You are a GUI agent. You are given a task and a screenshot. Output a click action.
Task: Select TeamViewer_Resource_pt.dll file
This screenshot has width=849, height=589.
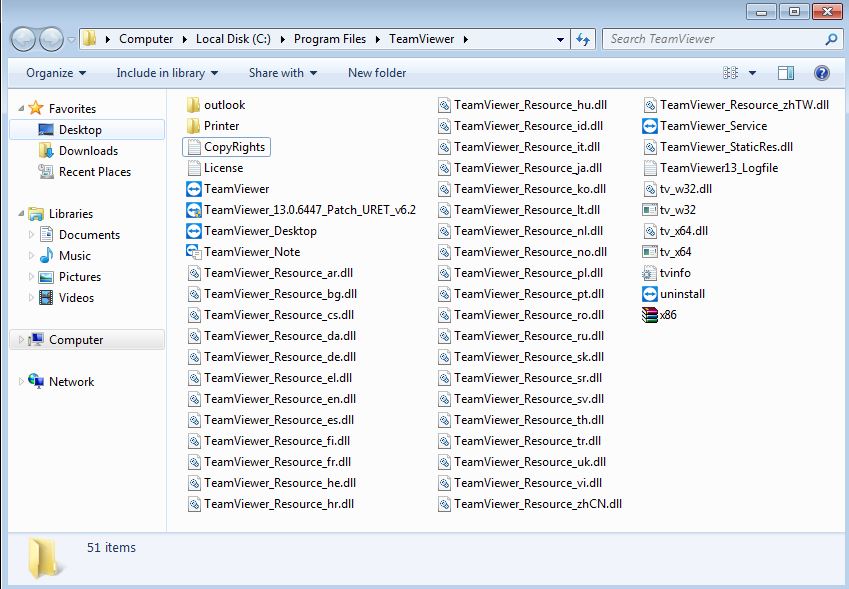click(x=521, y=294)
